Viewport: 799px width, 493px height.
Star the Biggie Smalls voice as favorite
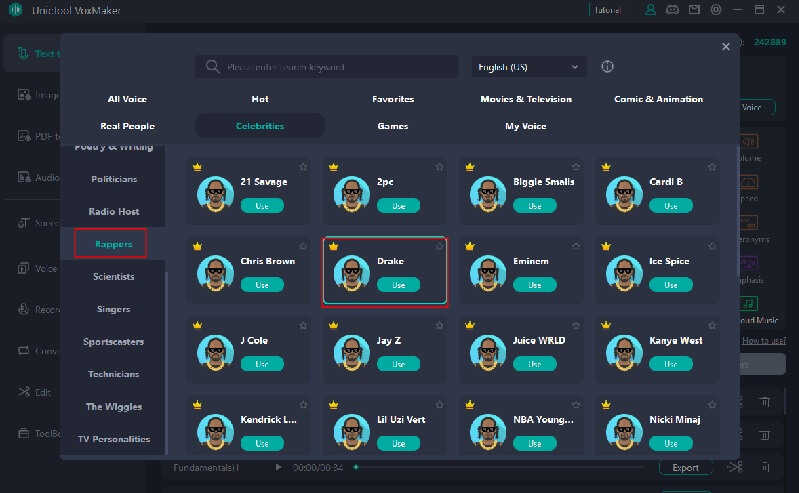(576, 167)
